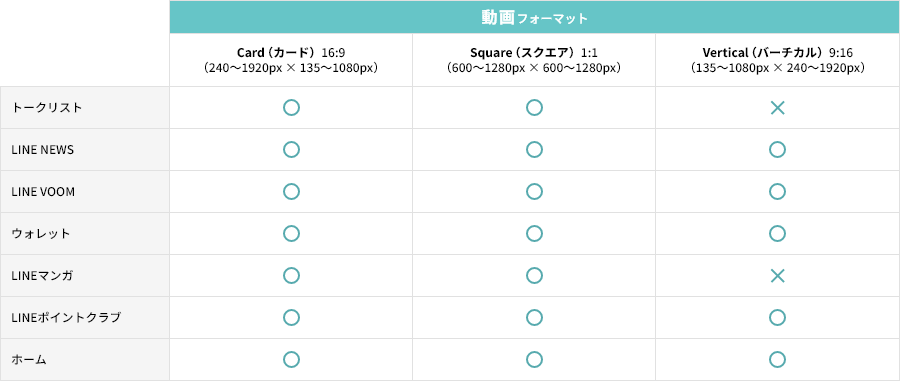
Task: Click the circle for トークリスト Card format
Action: coord(291,108)
